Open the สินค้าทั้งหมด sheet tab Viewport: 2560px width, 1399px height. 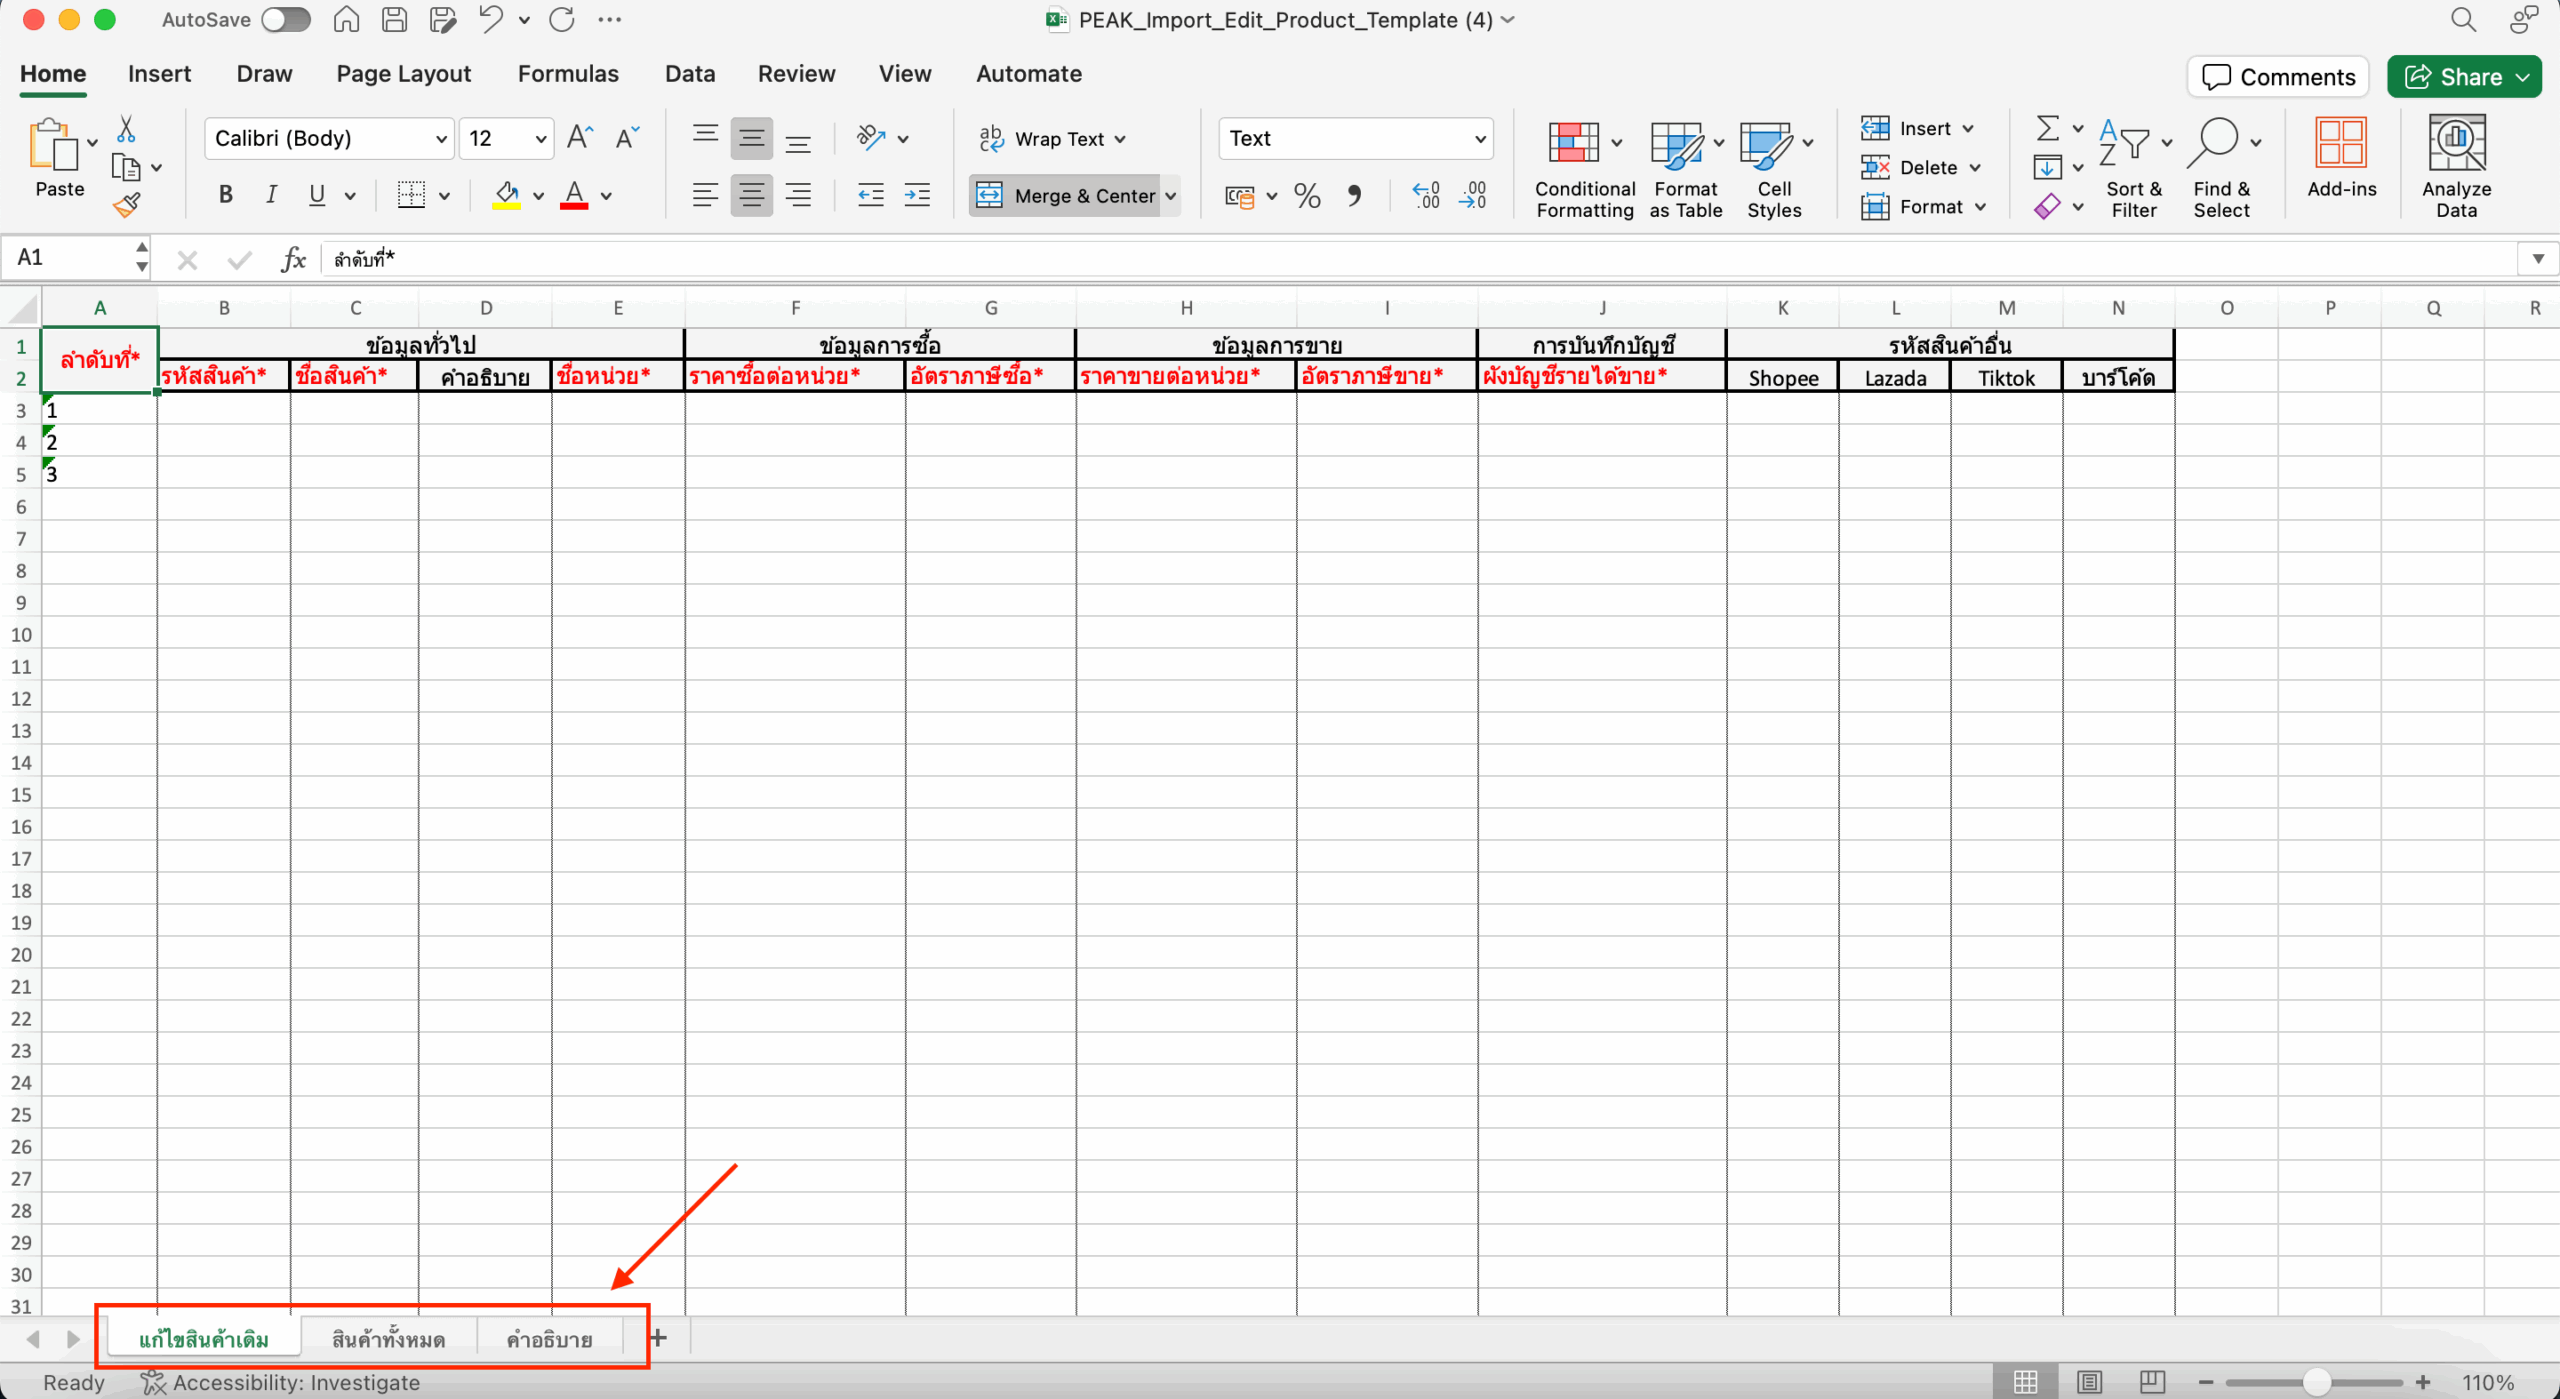point(390,1337)
